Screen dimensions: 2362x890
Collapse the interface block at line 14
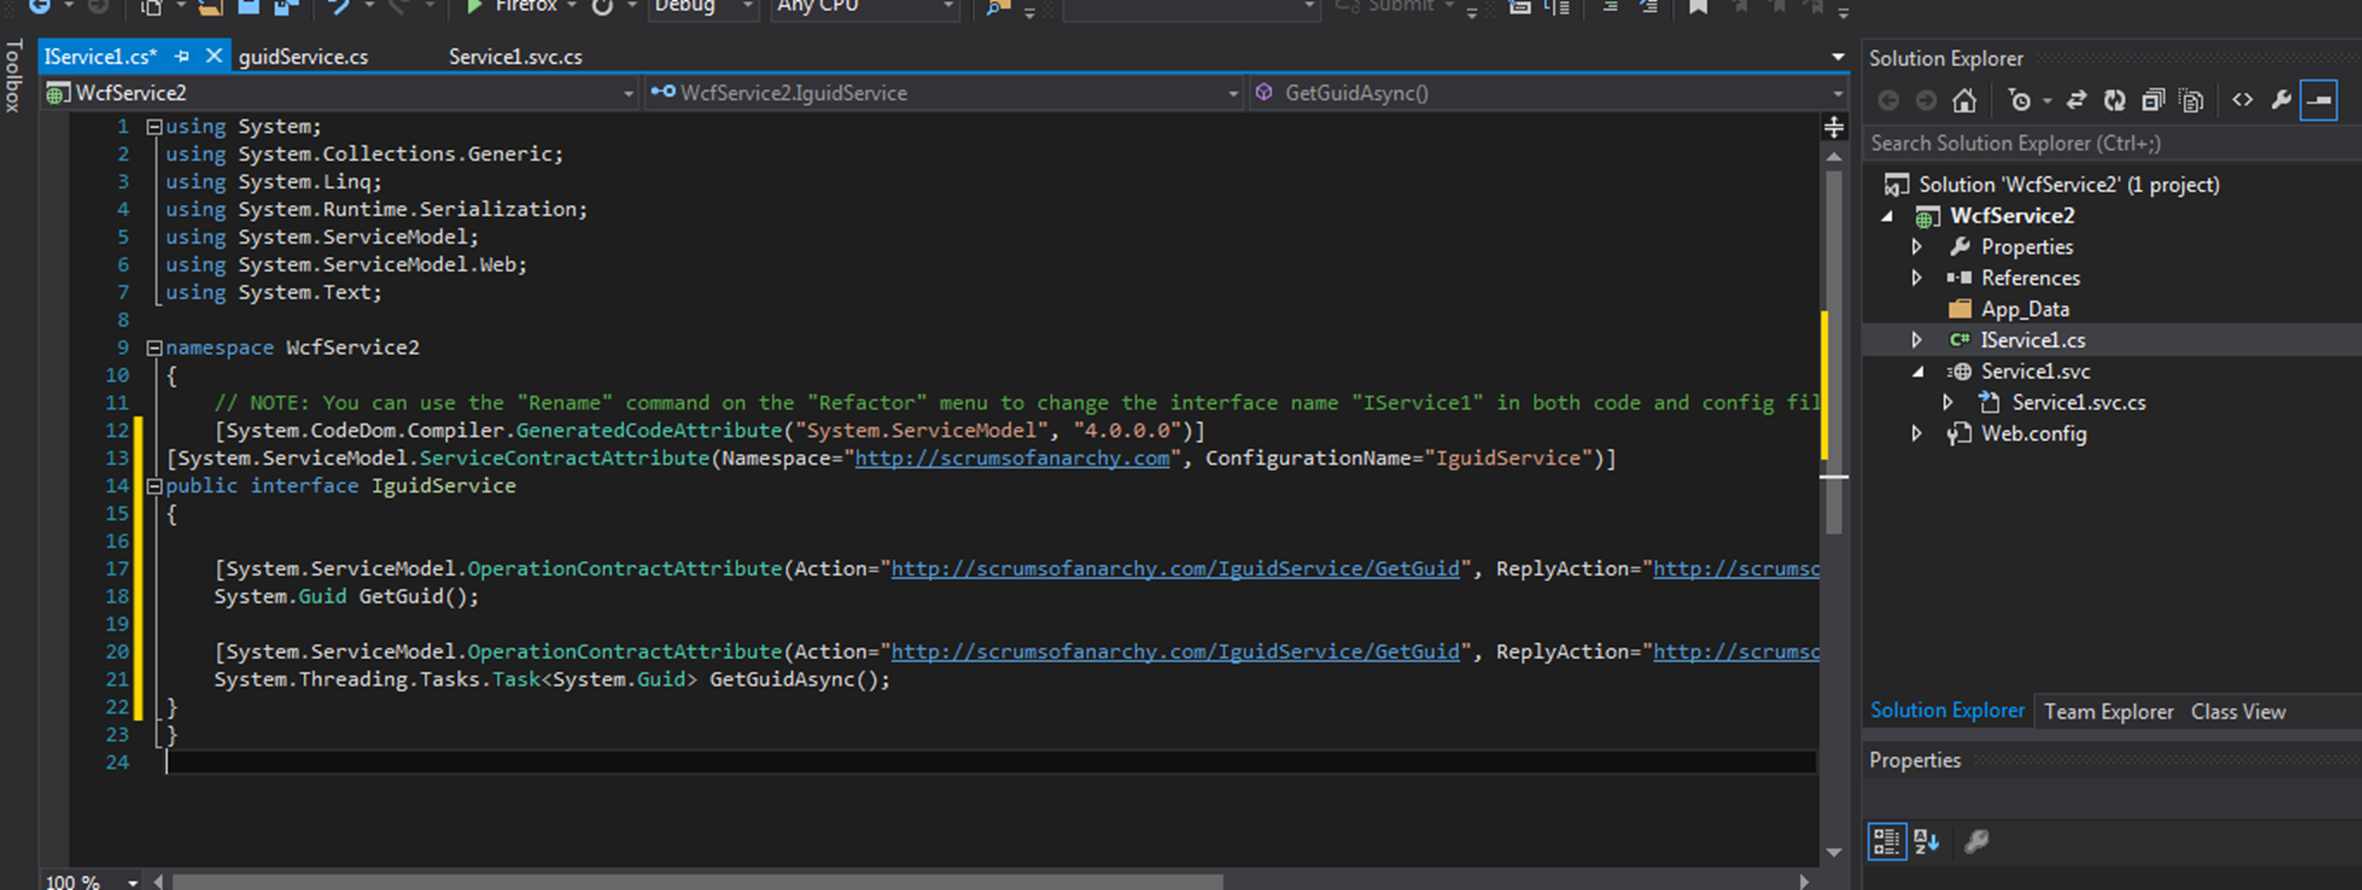pos(154,486)
